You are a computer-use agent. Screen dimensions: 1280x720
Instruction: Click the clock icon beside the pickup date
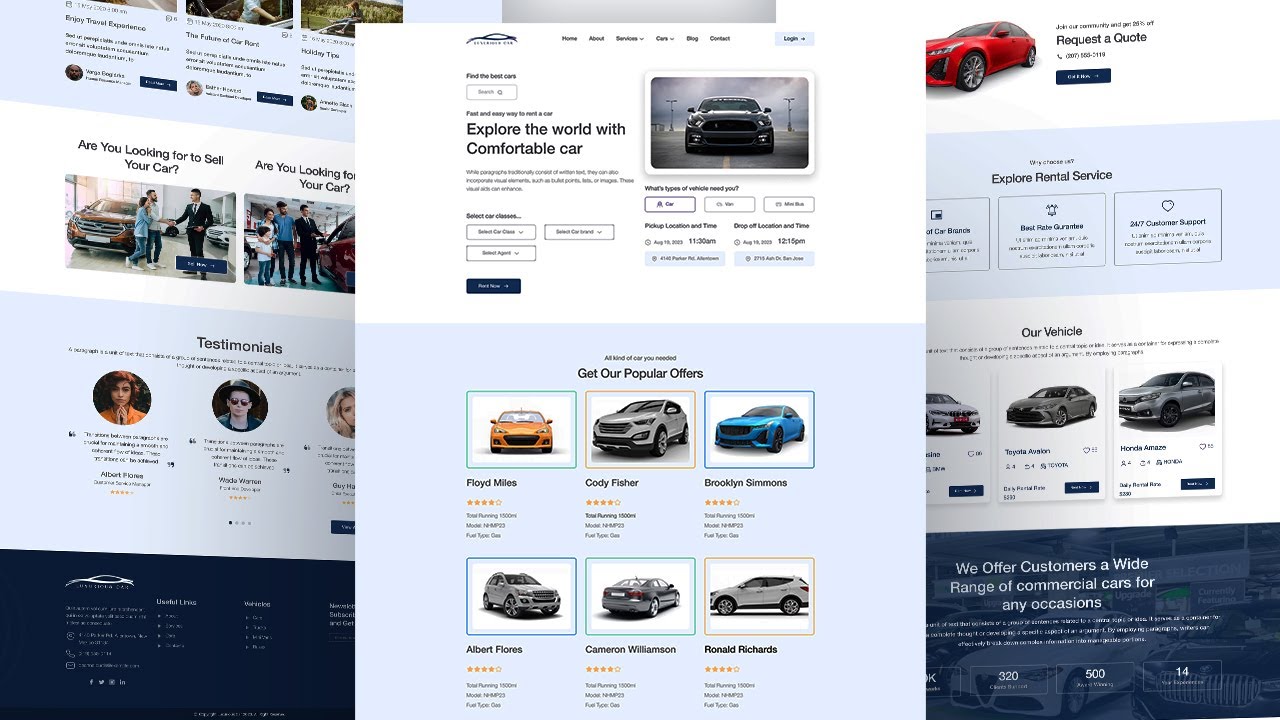[x=648, y=242]
